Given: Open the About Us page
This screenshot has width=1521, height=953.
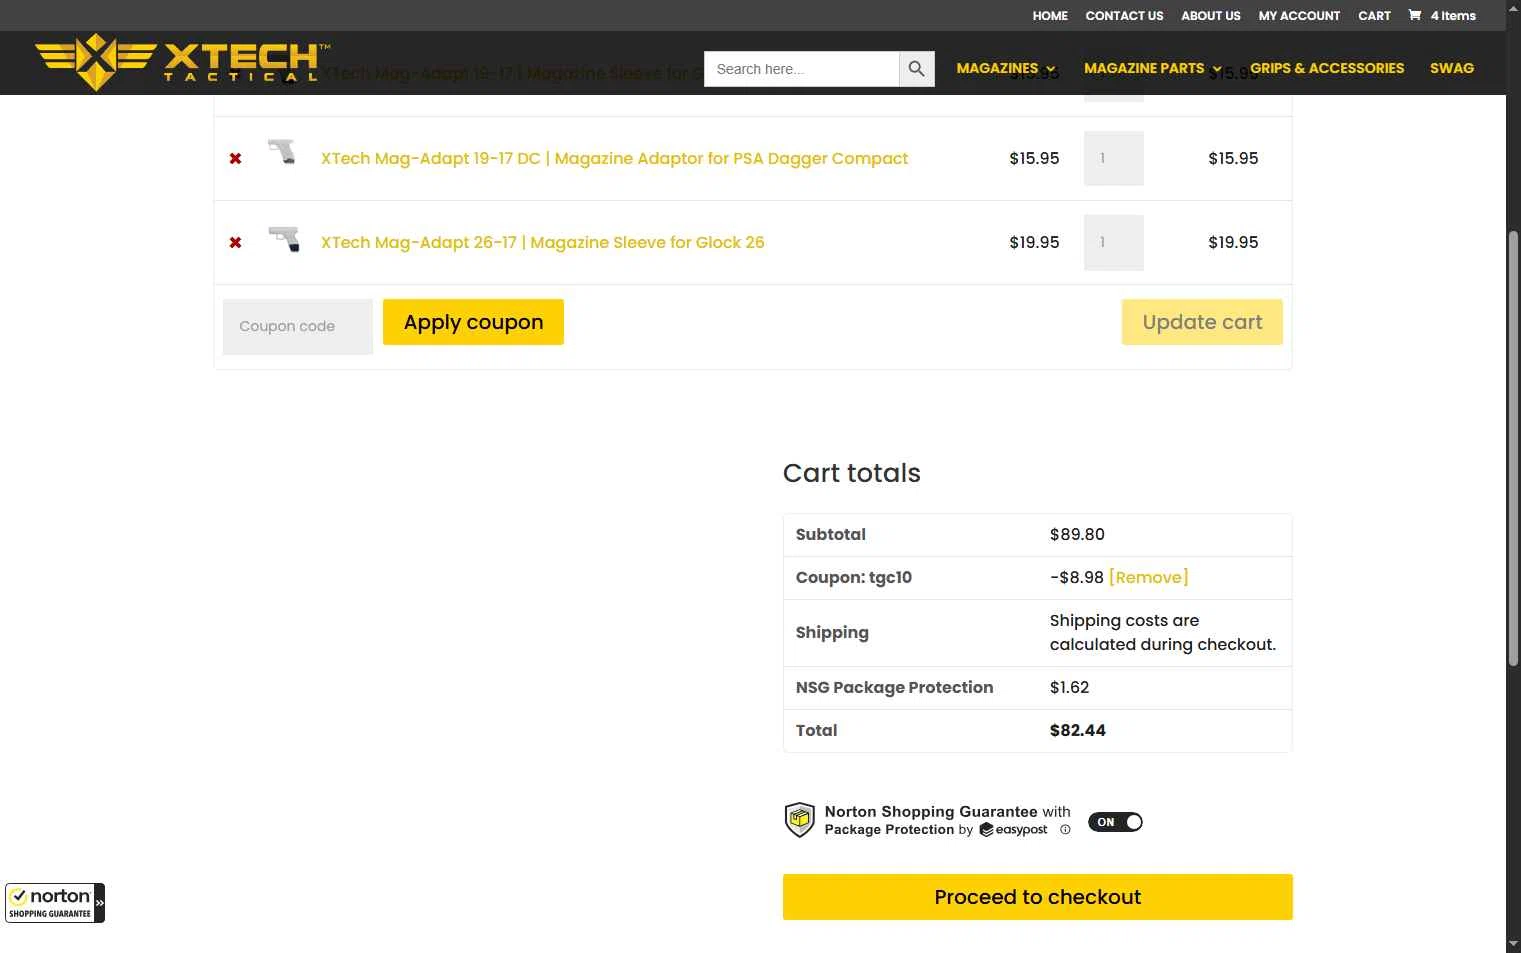Looking at the screenshot, I should tap(1210, 15).
